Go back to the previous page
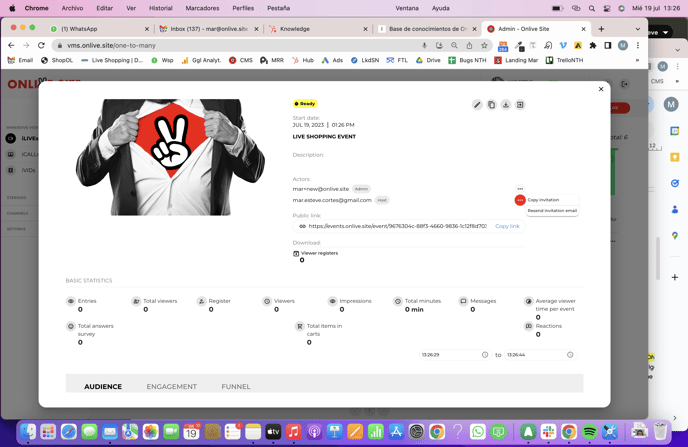688x447 pixels. [x=11, y=45]
